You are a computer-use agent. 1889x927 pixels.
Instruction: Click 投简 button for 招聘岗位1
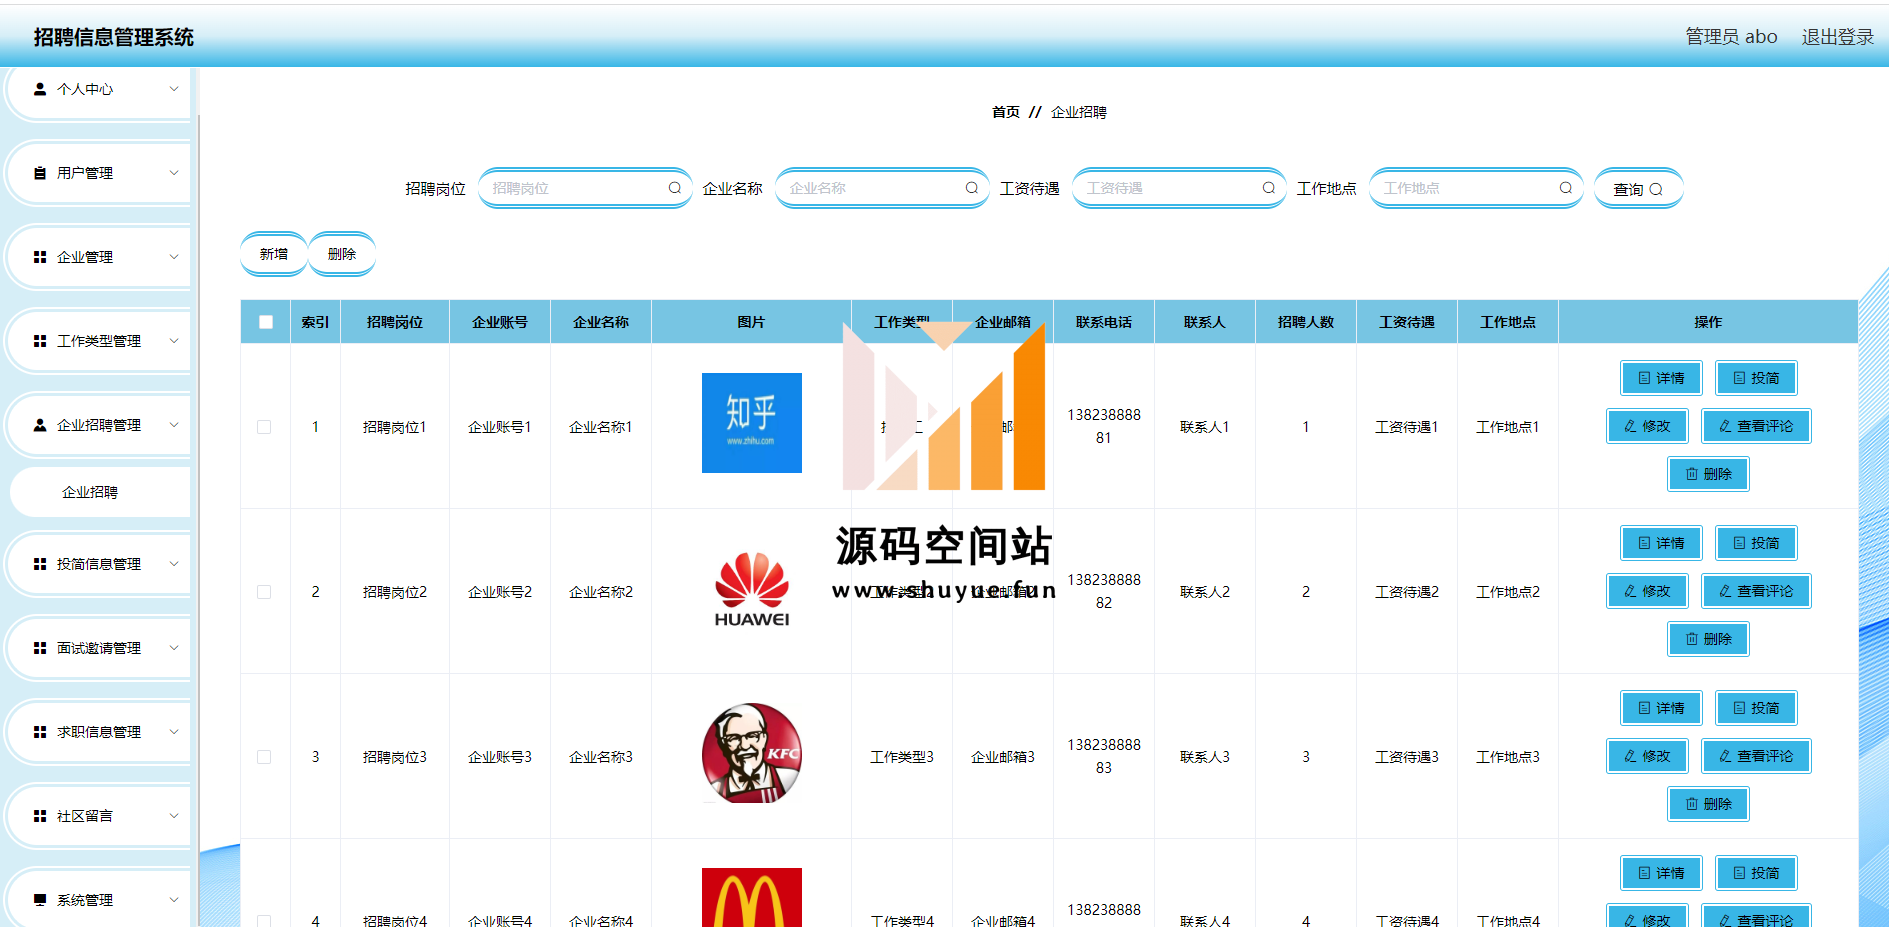point(1756,378)
